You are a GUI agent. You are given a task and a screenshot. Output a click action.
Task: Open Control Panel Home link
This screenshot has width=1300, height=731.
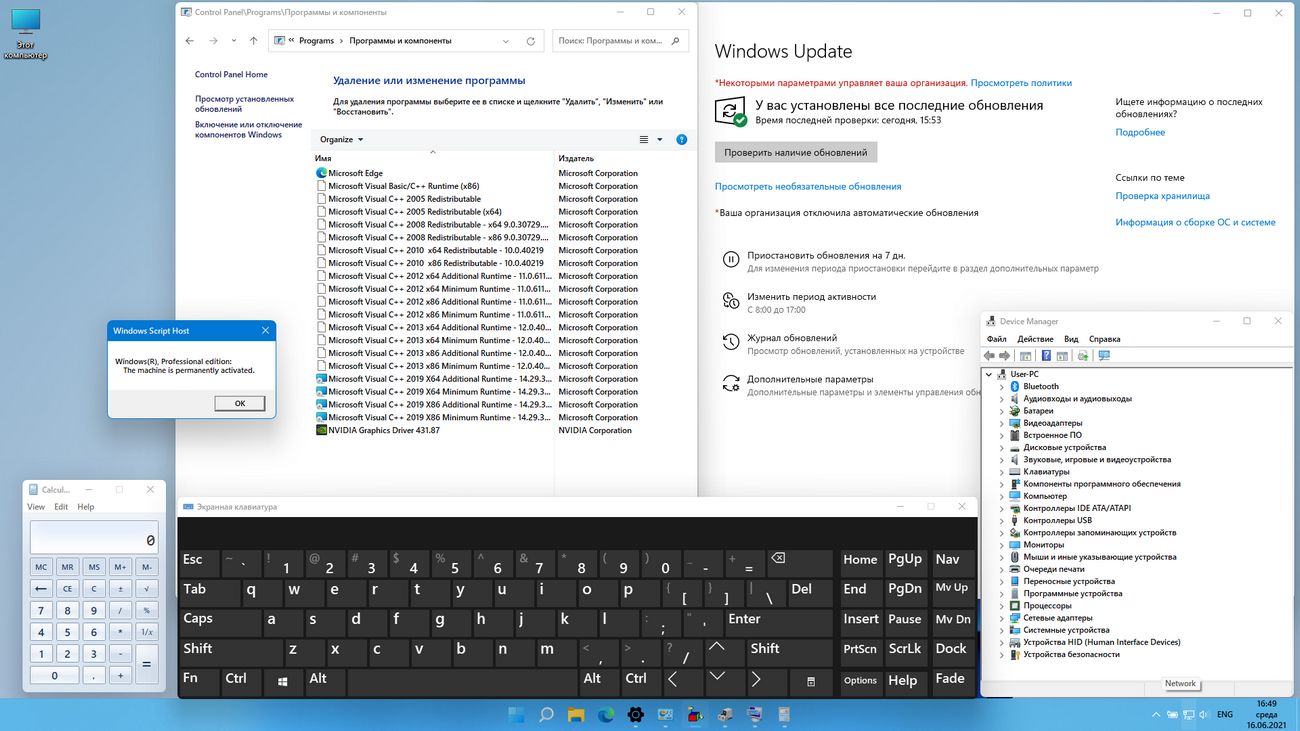tap(231, 75)
